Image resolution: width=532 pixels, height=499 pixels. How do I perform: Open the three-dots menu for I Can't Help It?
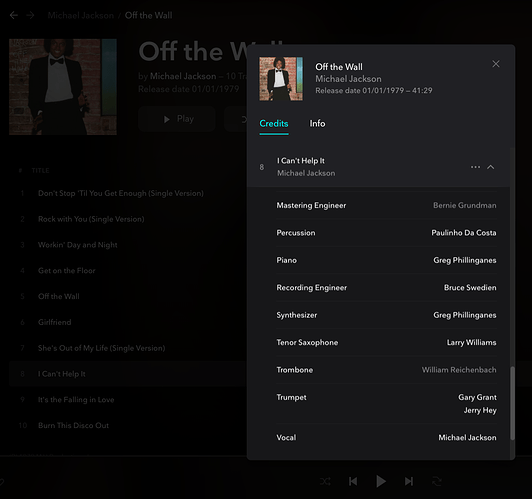[x=475, y=167]
